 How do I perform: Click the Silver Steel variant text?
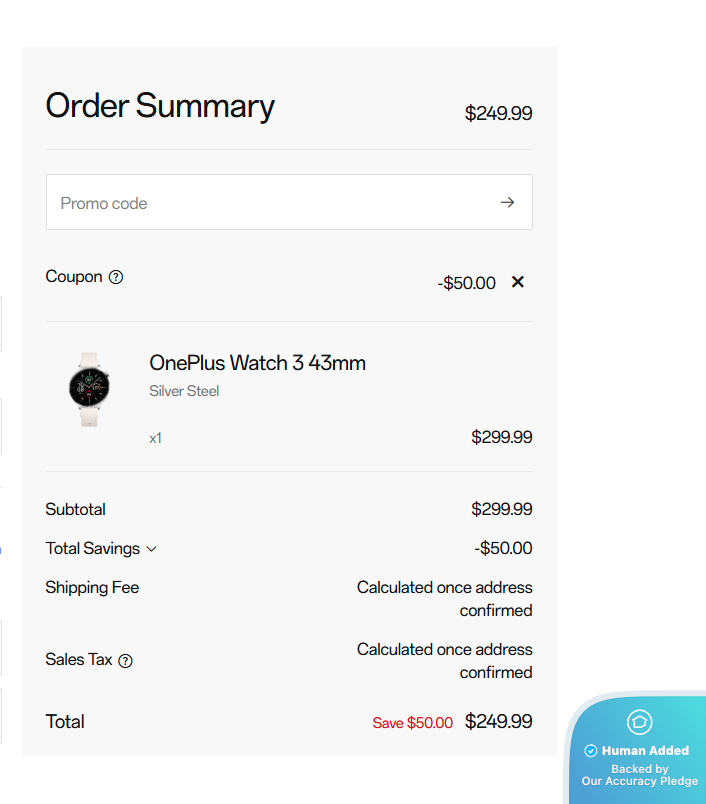pyautogui.click(x=184, y=391)
